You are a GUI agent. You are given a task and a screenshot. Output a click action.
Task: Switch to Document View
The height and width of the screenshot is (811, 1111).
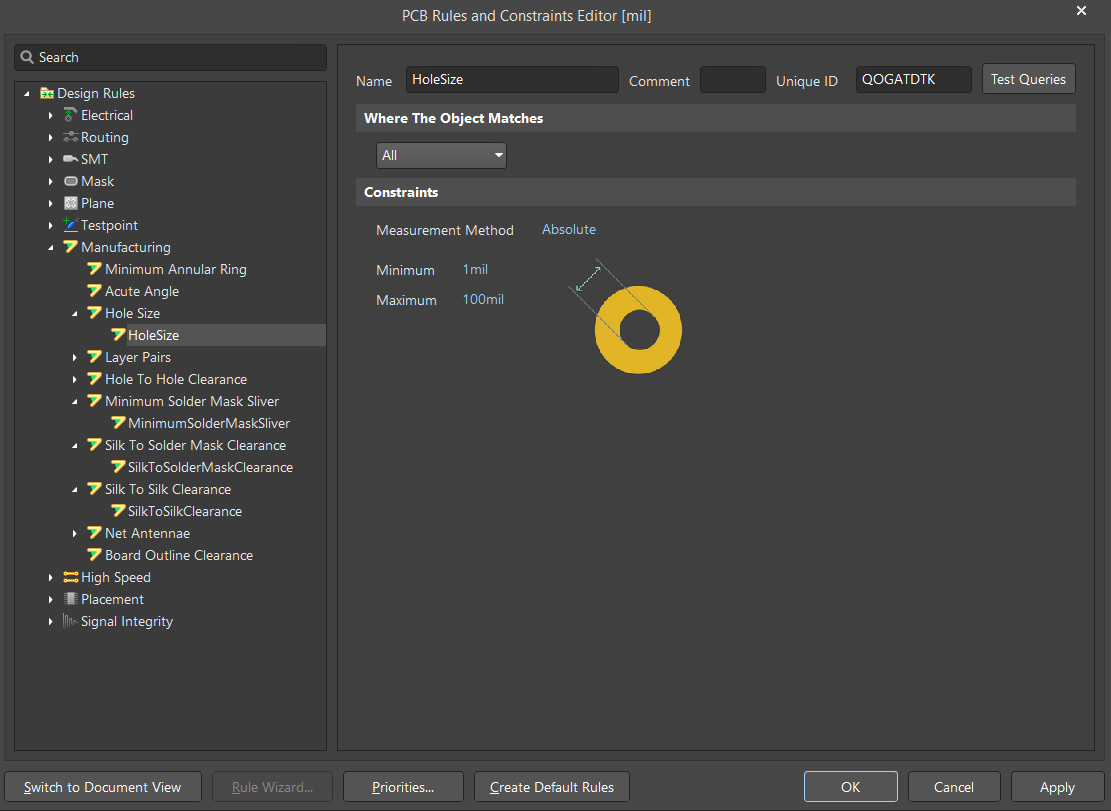pyautogui.click(x=103, y=787)
